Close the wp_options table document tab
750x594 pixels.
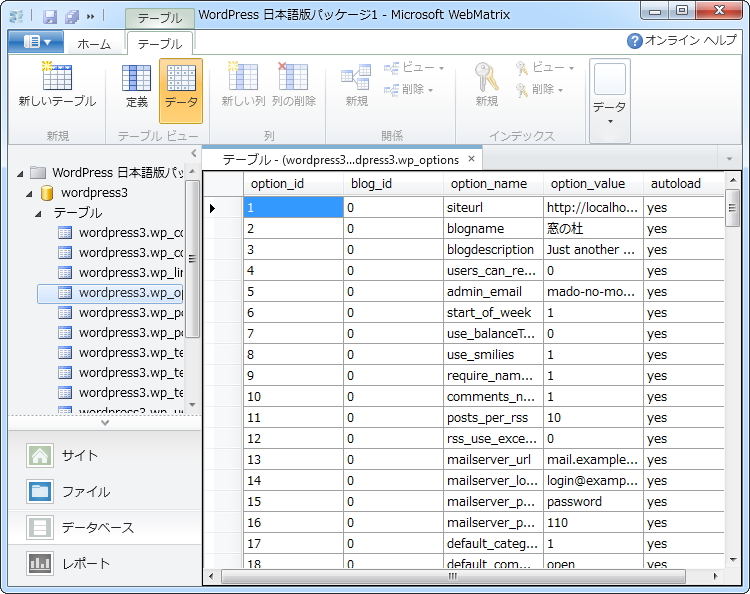tap(471, 159)
